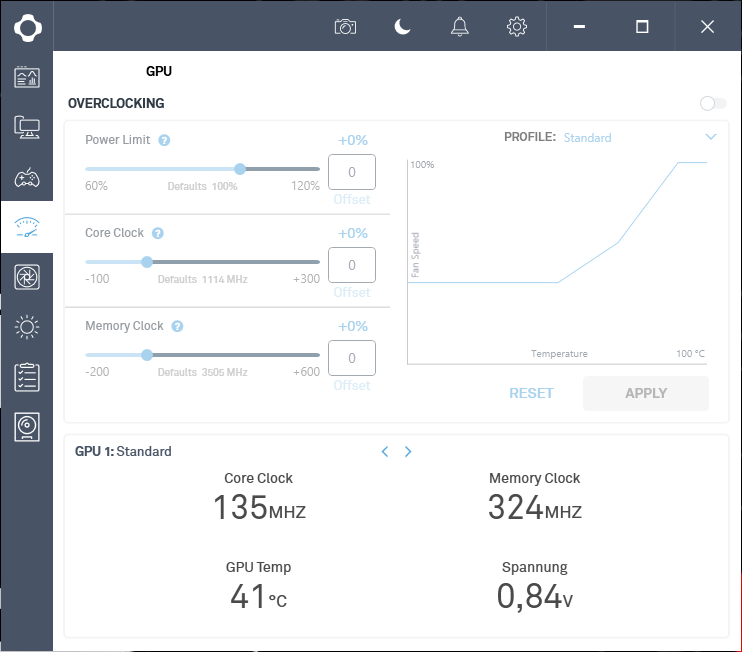The height and width of the screenshot is (652, 742).
Task: Select the speedometer overclocking sidebar icon
Action: coord(27,227)
